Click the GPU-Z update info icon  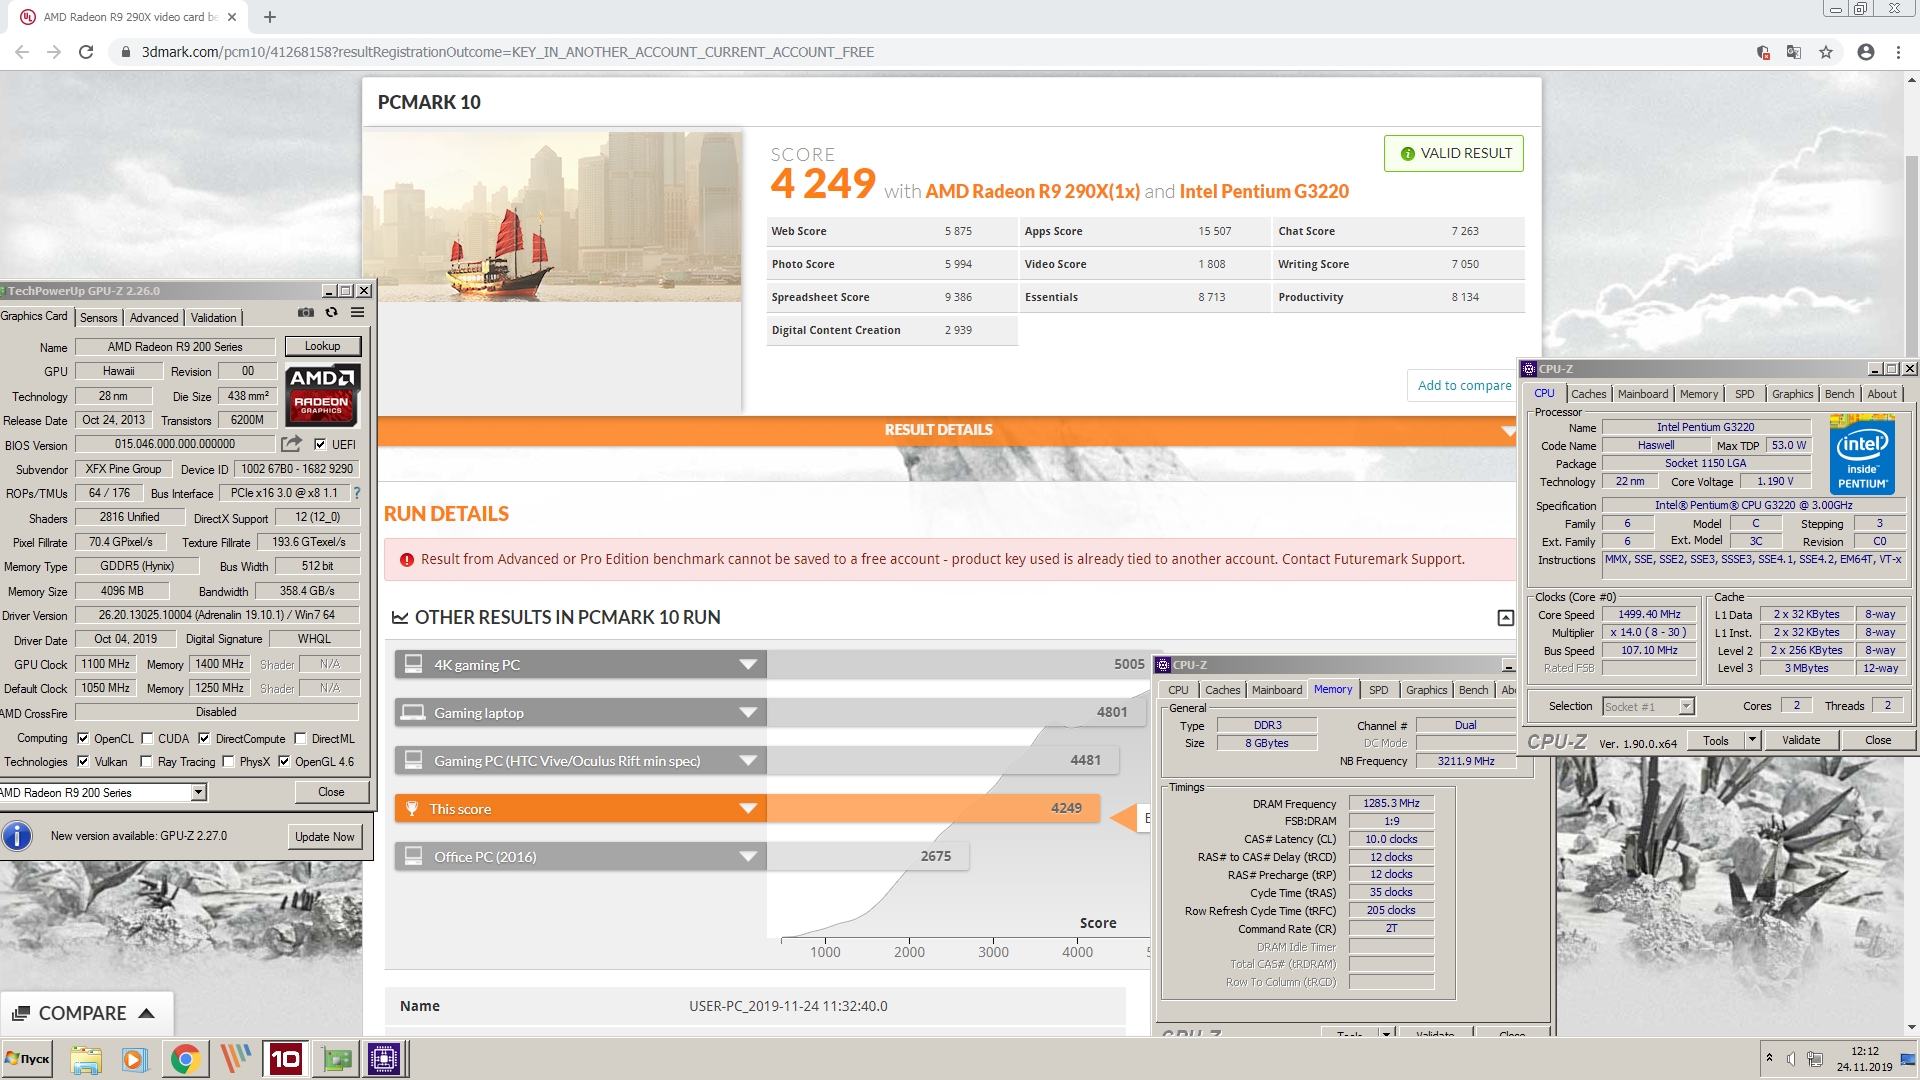click(17, 836)
